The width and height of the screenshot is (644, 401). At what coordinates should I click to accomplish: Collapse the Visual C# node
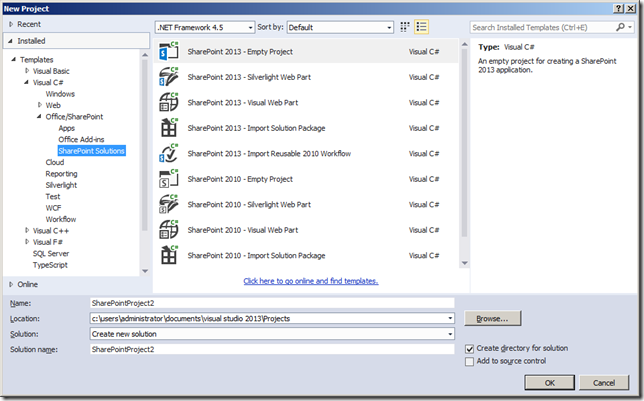click(26, 82)
